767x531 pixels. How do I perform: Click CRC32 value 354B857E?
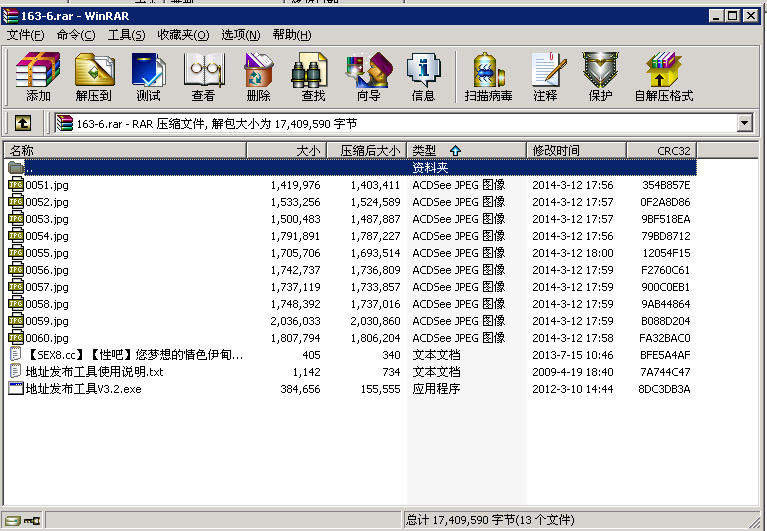pyautogui.click(x=666, y=185)
